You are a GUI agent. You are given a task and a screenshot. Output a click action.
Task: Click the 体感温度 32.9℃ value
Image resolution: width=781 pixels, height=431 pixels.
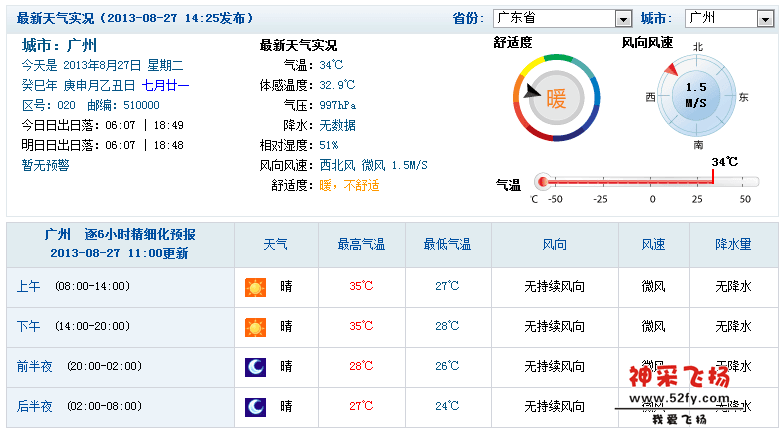coord(337,85)
